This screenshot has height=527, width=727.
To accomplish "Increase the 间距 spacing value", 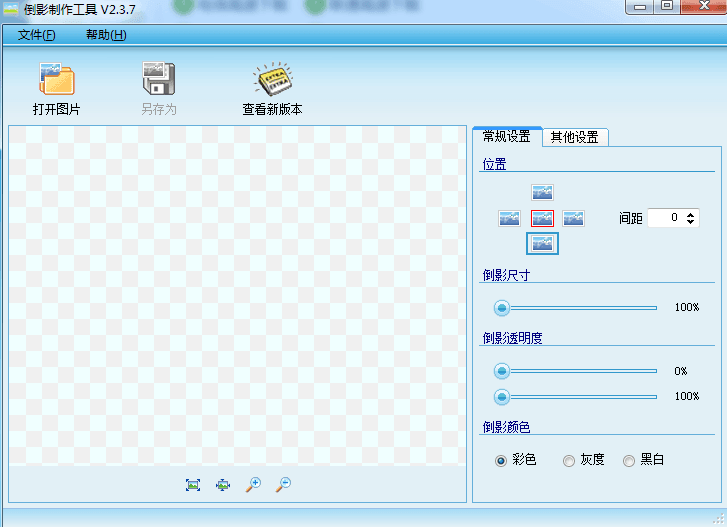I will (x=690, y=214).
